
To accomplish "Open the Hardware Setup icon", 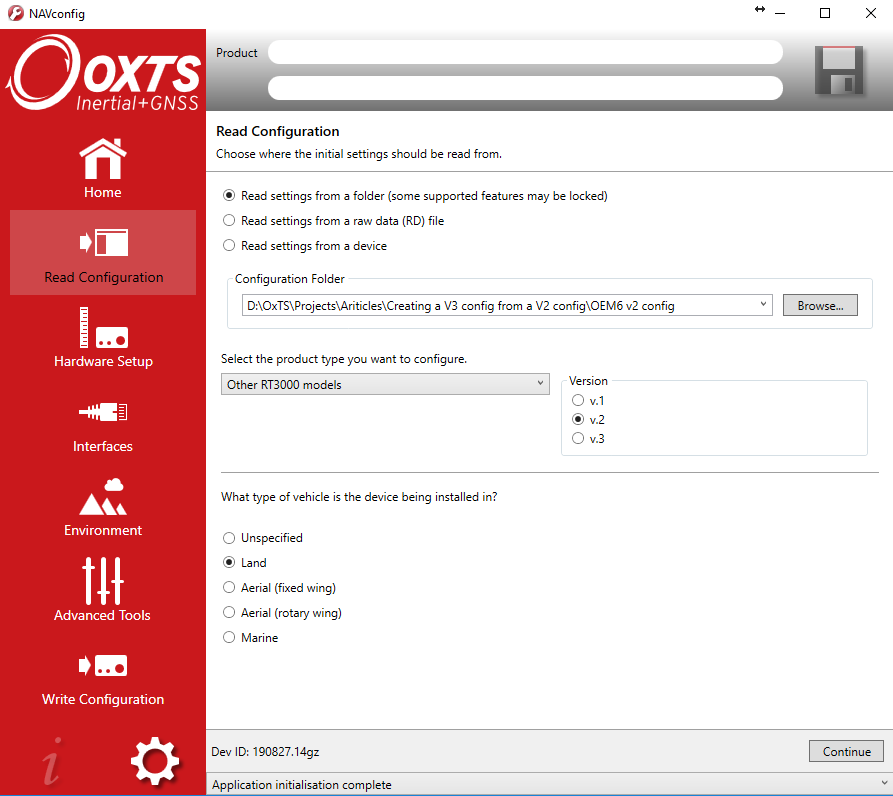I will click(104, 327).
